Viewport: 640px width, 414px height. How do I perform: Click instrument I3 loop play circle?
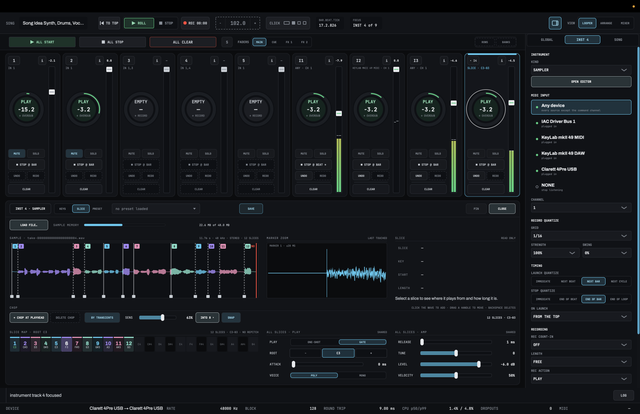(428, 109)
